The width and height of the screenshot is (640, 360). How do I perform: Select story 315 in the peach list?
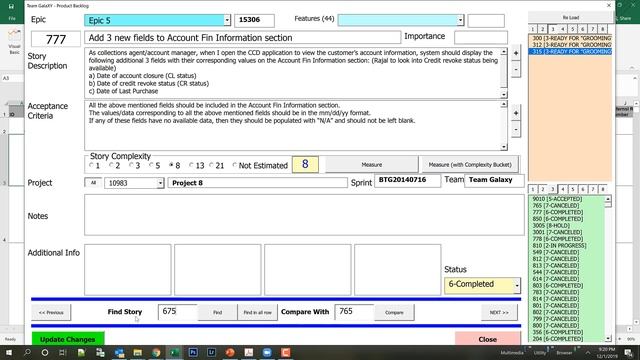[570, 51]
